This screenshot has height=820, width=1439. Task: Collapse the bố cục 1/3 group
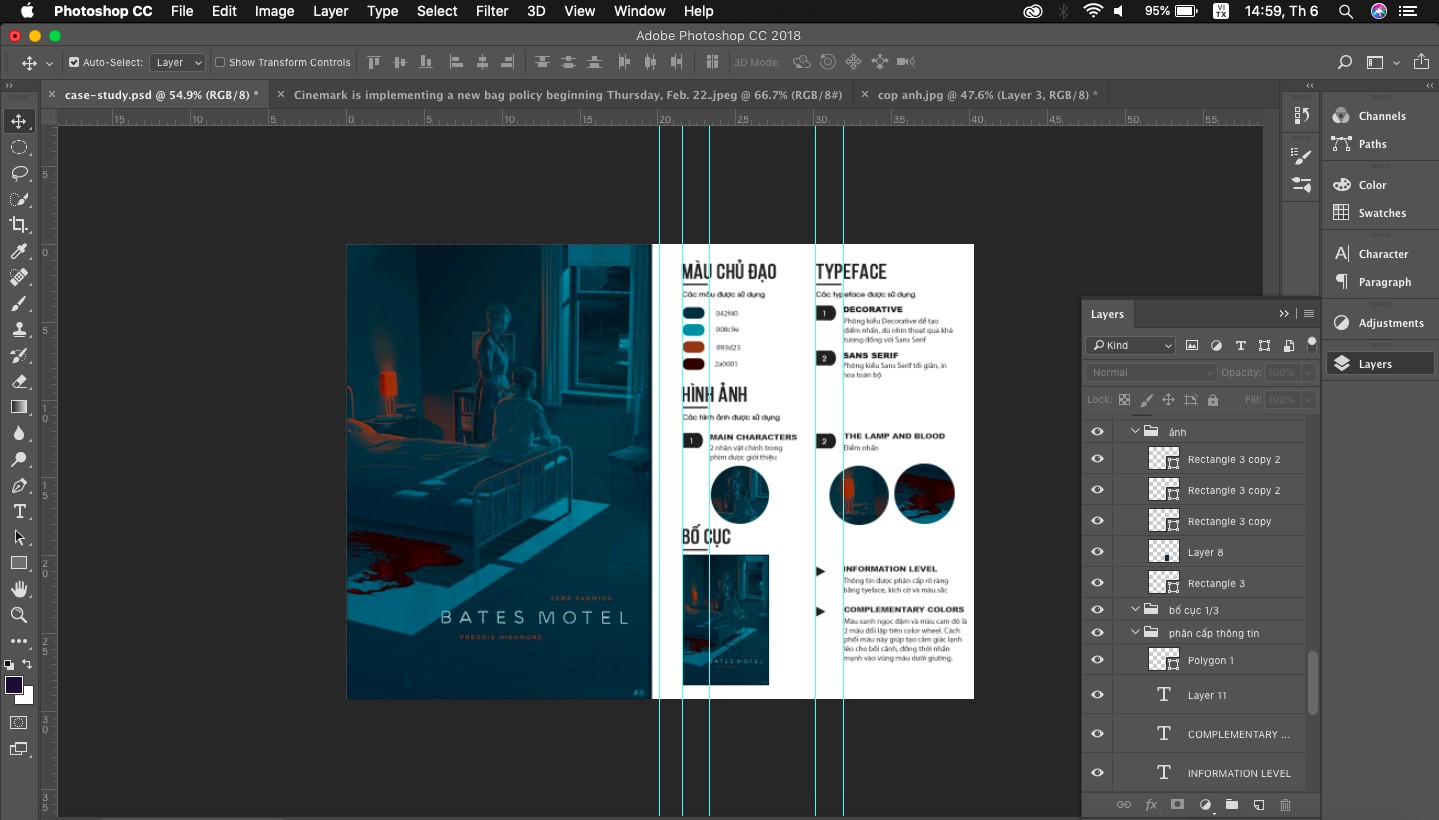1135,610
